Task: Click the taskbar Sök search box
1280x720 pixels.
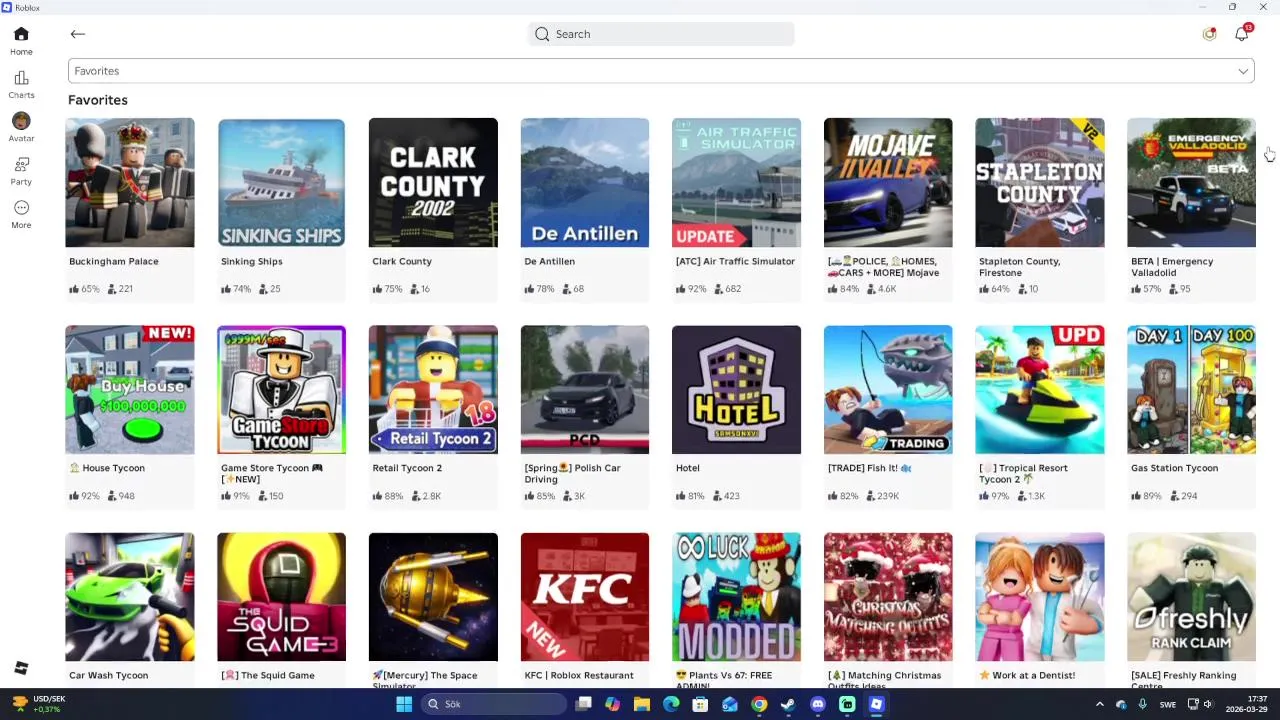Action: click(493, 704)
